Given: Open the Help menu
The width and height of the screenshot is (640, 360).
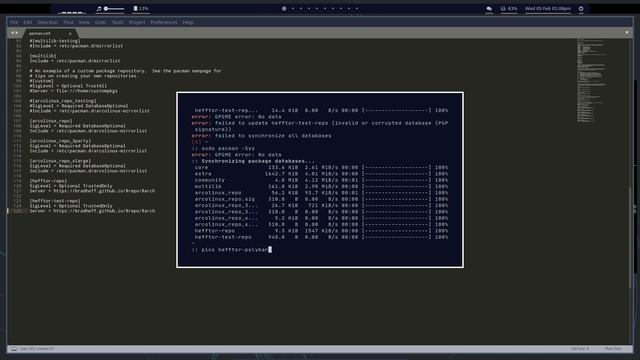Looking at the screenshot, I should [x=188, y=22].
